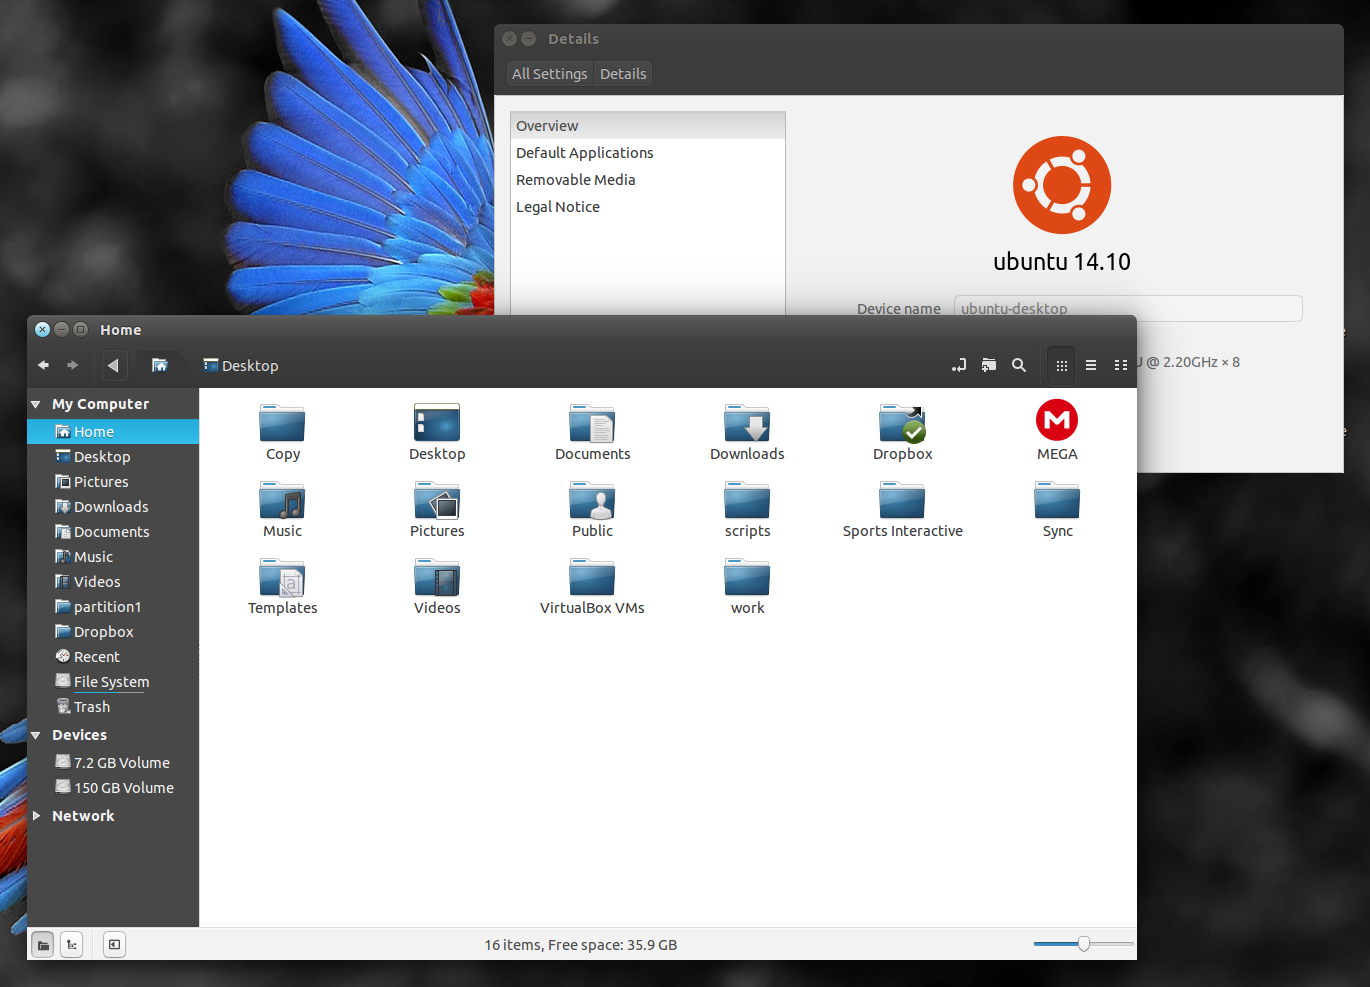This screenshot has width=1370, height=987.
Task: Click the path bar scroll-left triangle button
Action: tap(113, 365)
